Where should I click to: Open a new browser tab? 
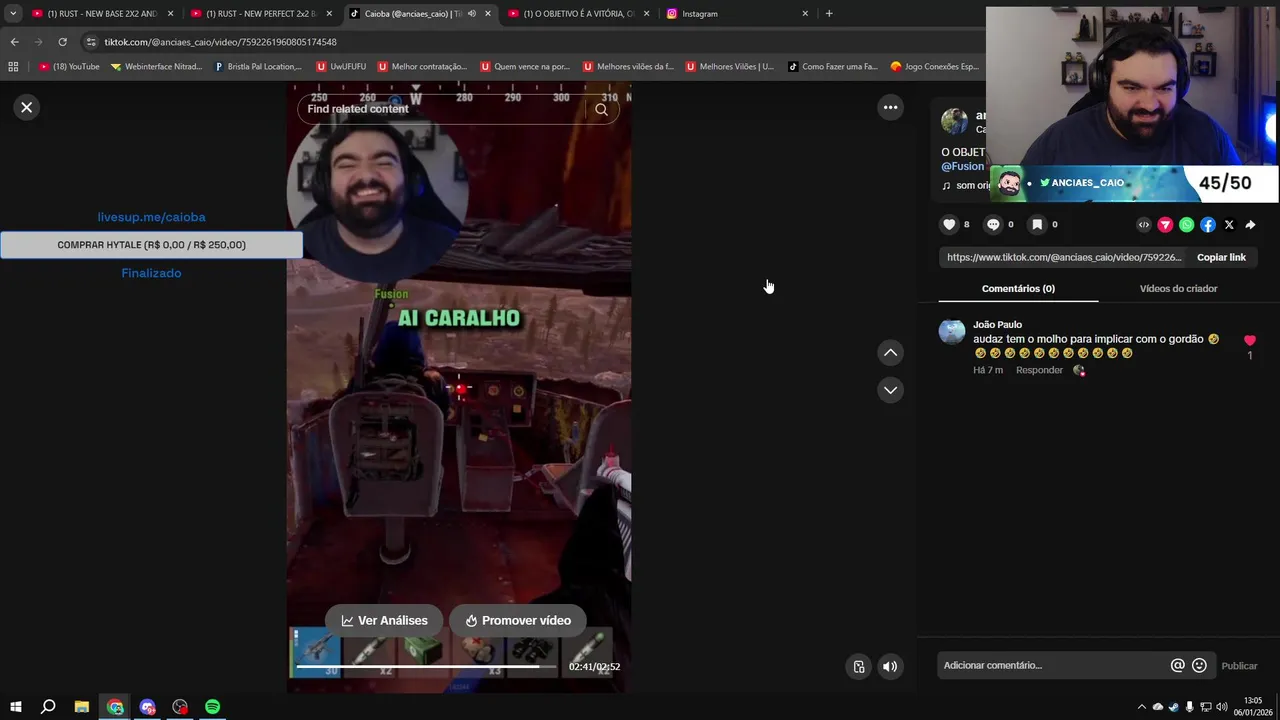(829, 14)
